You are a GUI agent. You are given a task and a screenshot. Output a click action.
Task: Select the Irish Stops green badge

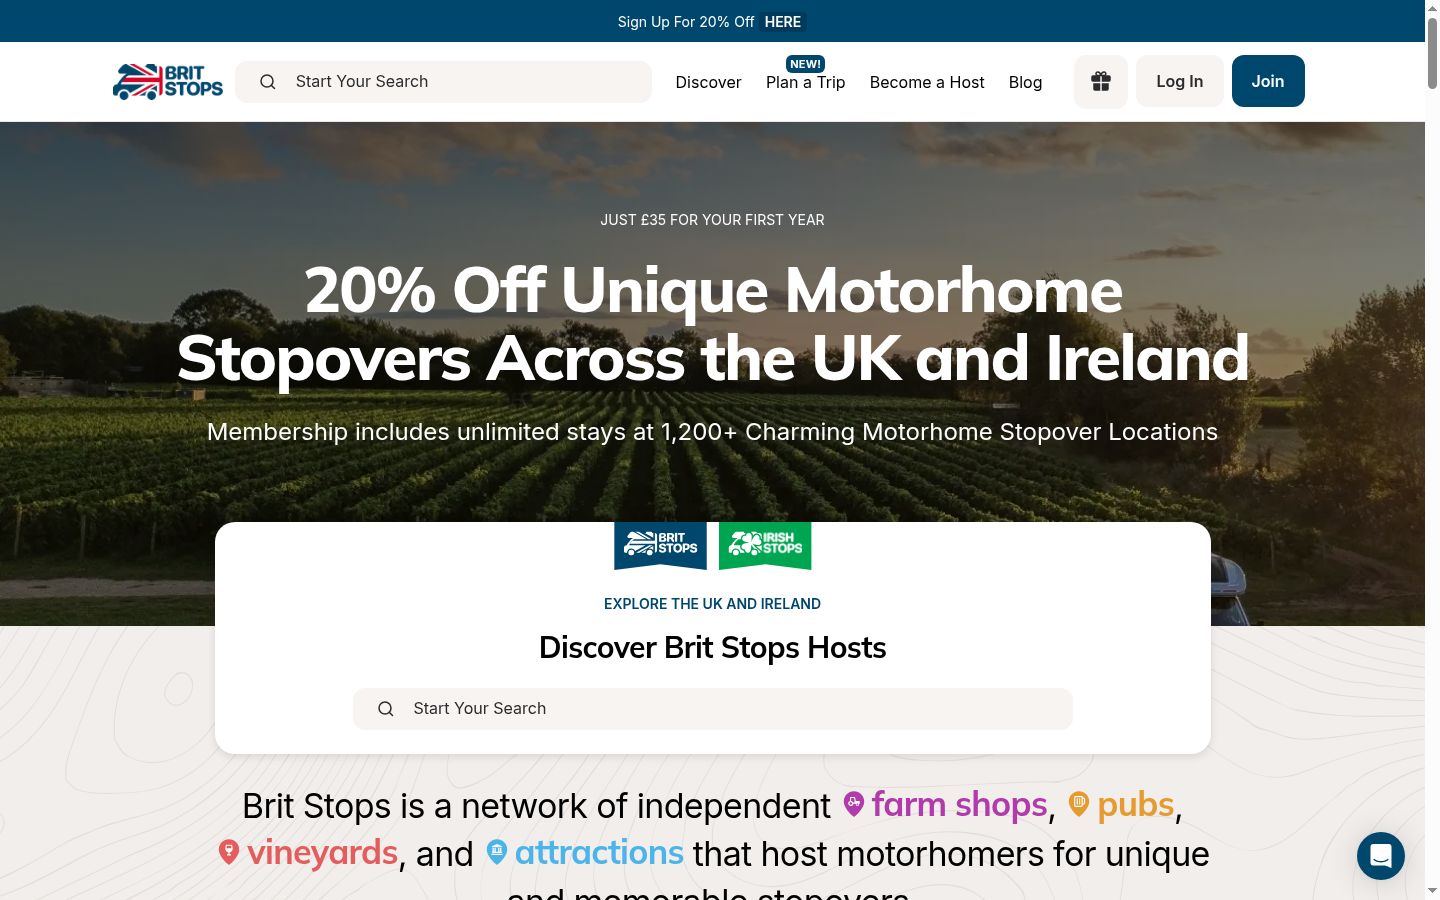point(765,545)
